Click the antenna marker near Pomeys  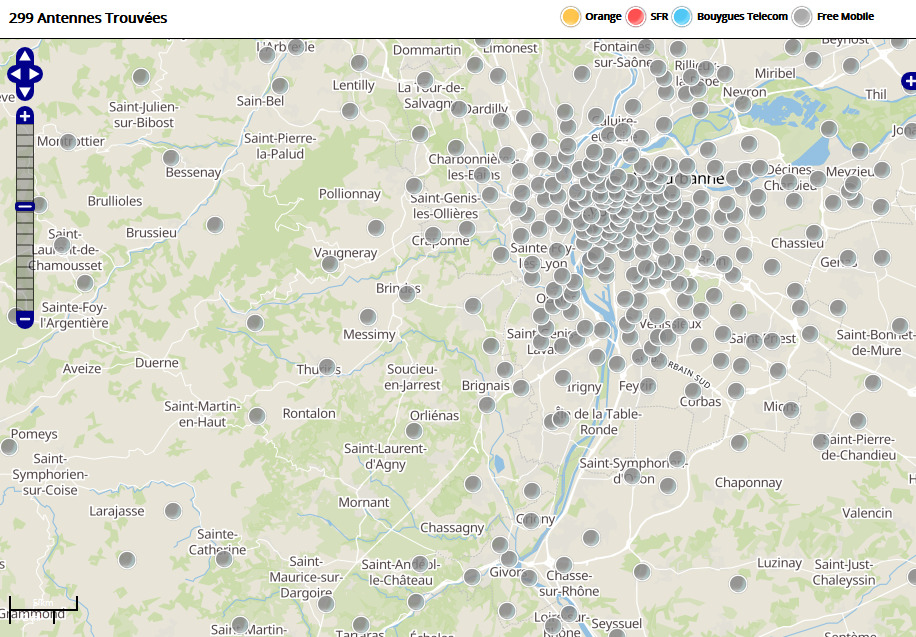tap(9, 447)
